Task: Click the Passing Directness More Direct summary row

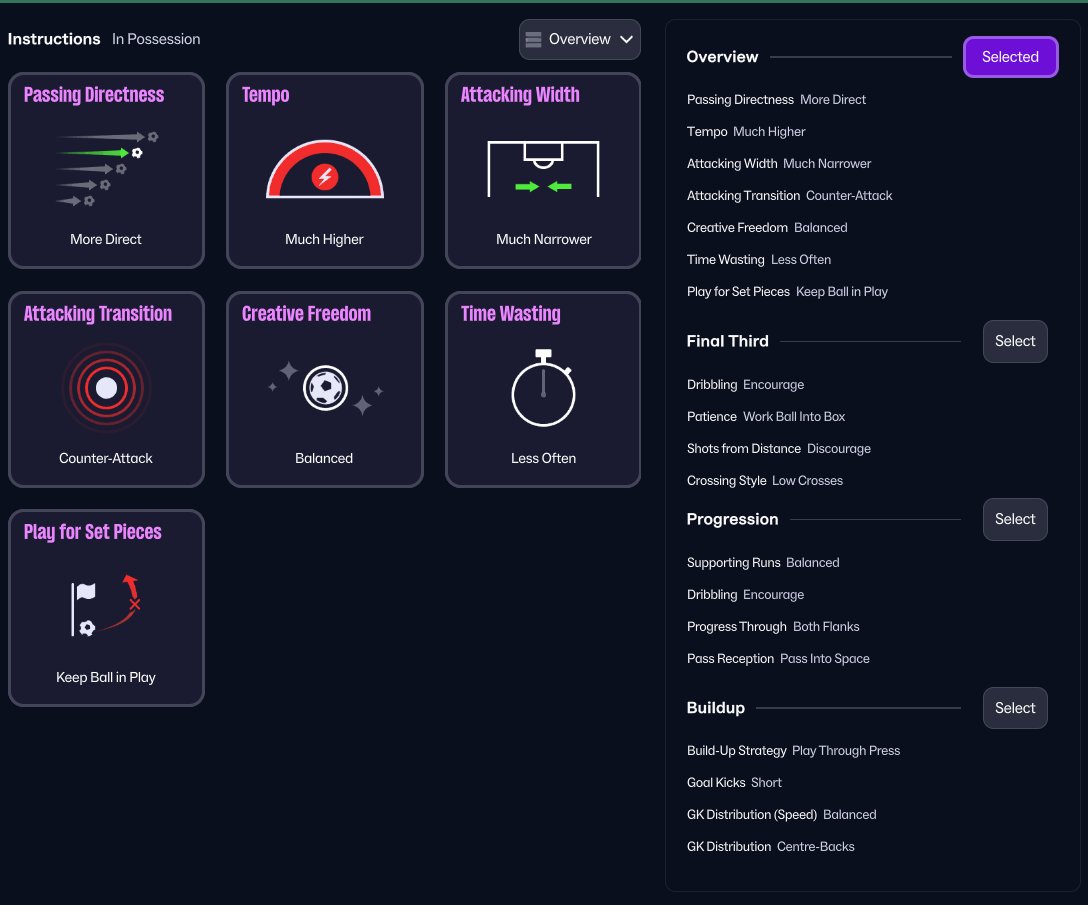Action: tap(776, 100)
